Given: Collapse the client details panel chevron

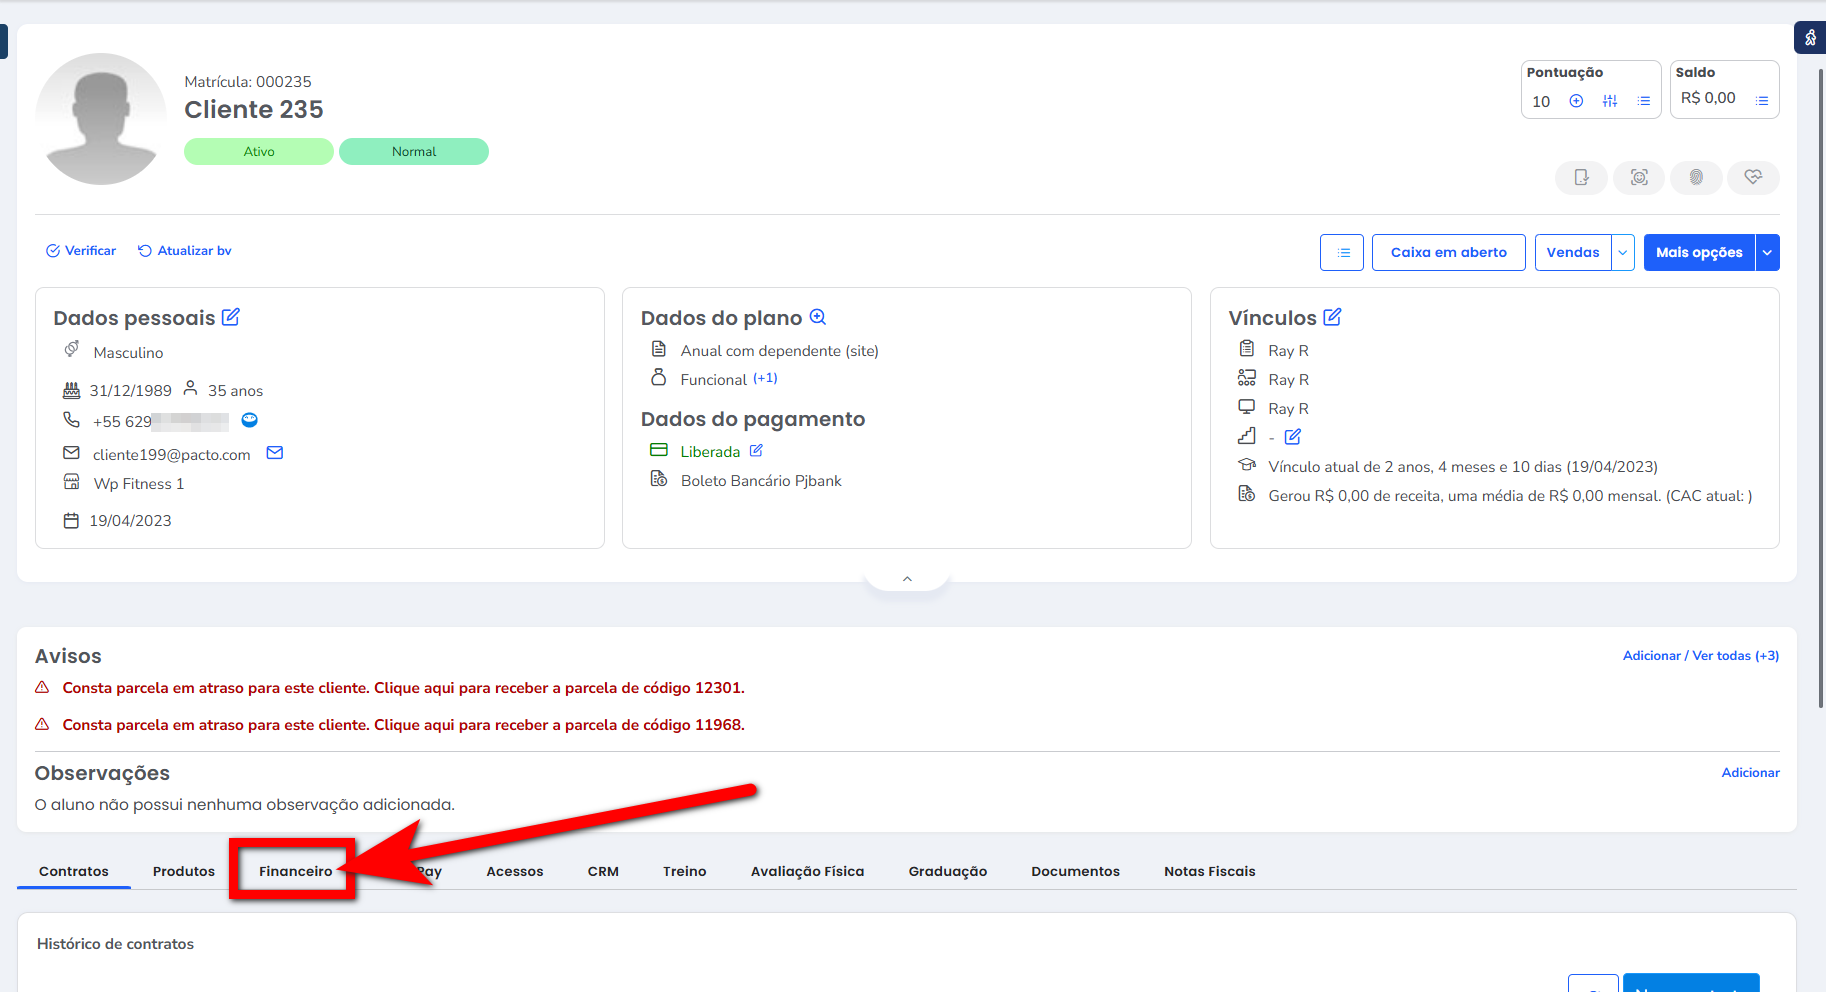Looking at the screenshot, I should tap(907, 579).
